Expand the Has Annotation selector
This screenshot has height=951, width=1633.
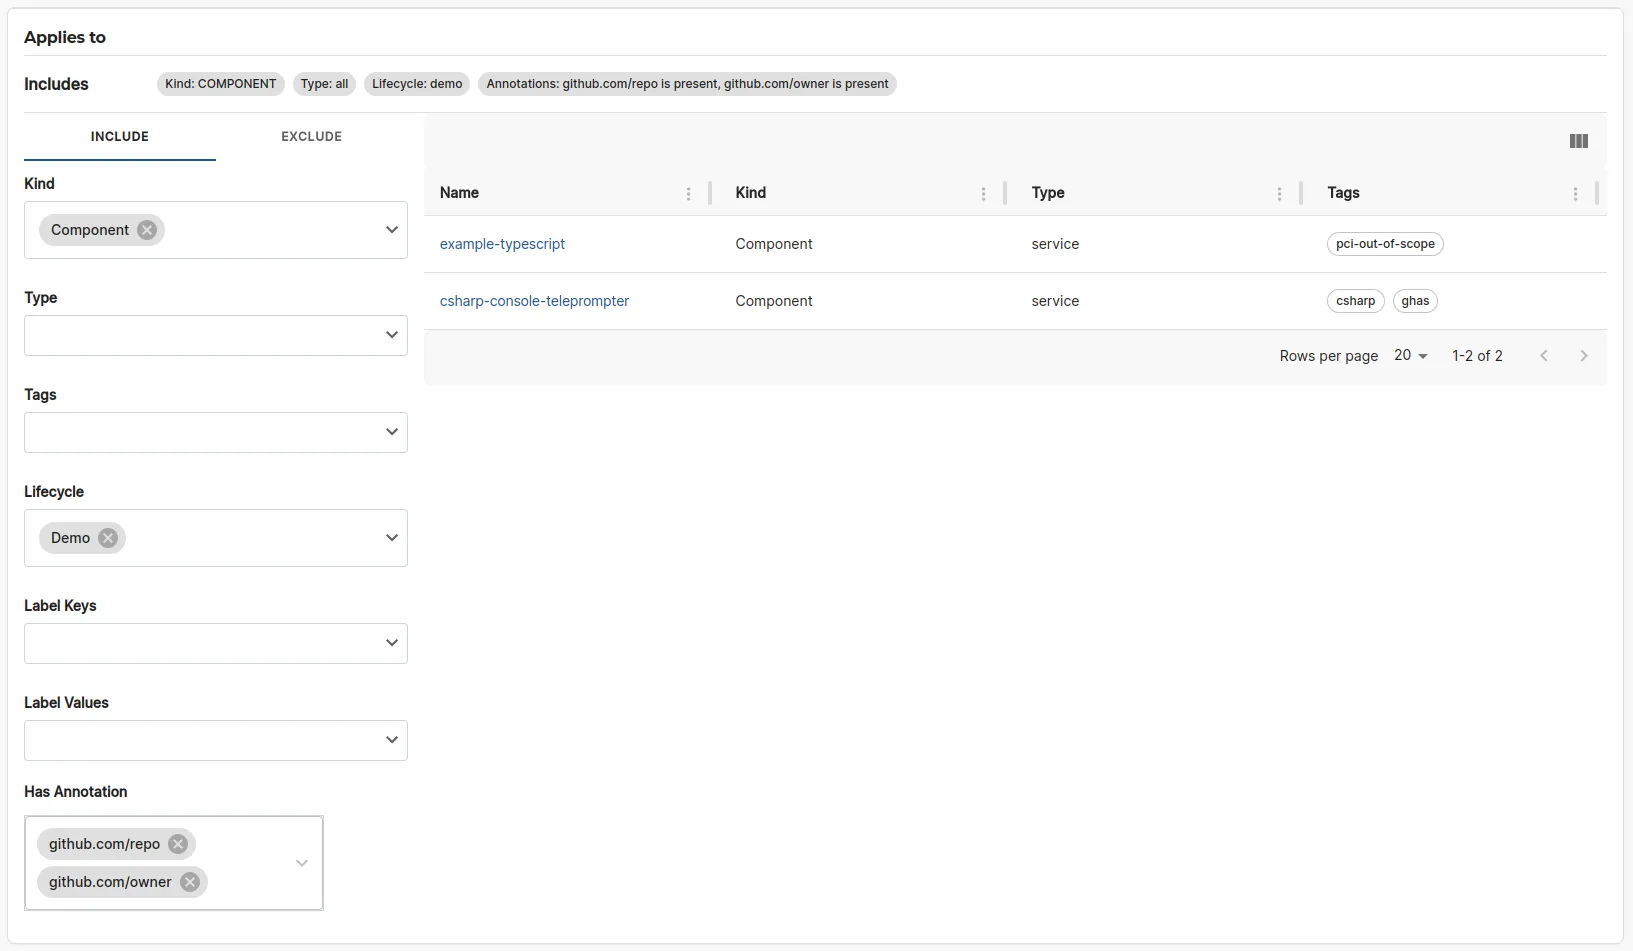tap(302, 862)
